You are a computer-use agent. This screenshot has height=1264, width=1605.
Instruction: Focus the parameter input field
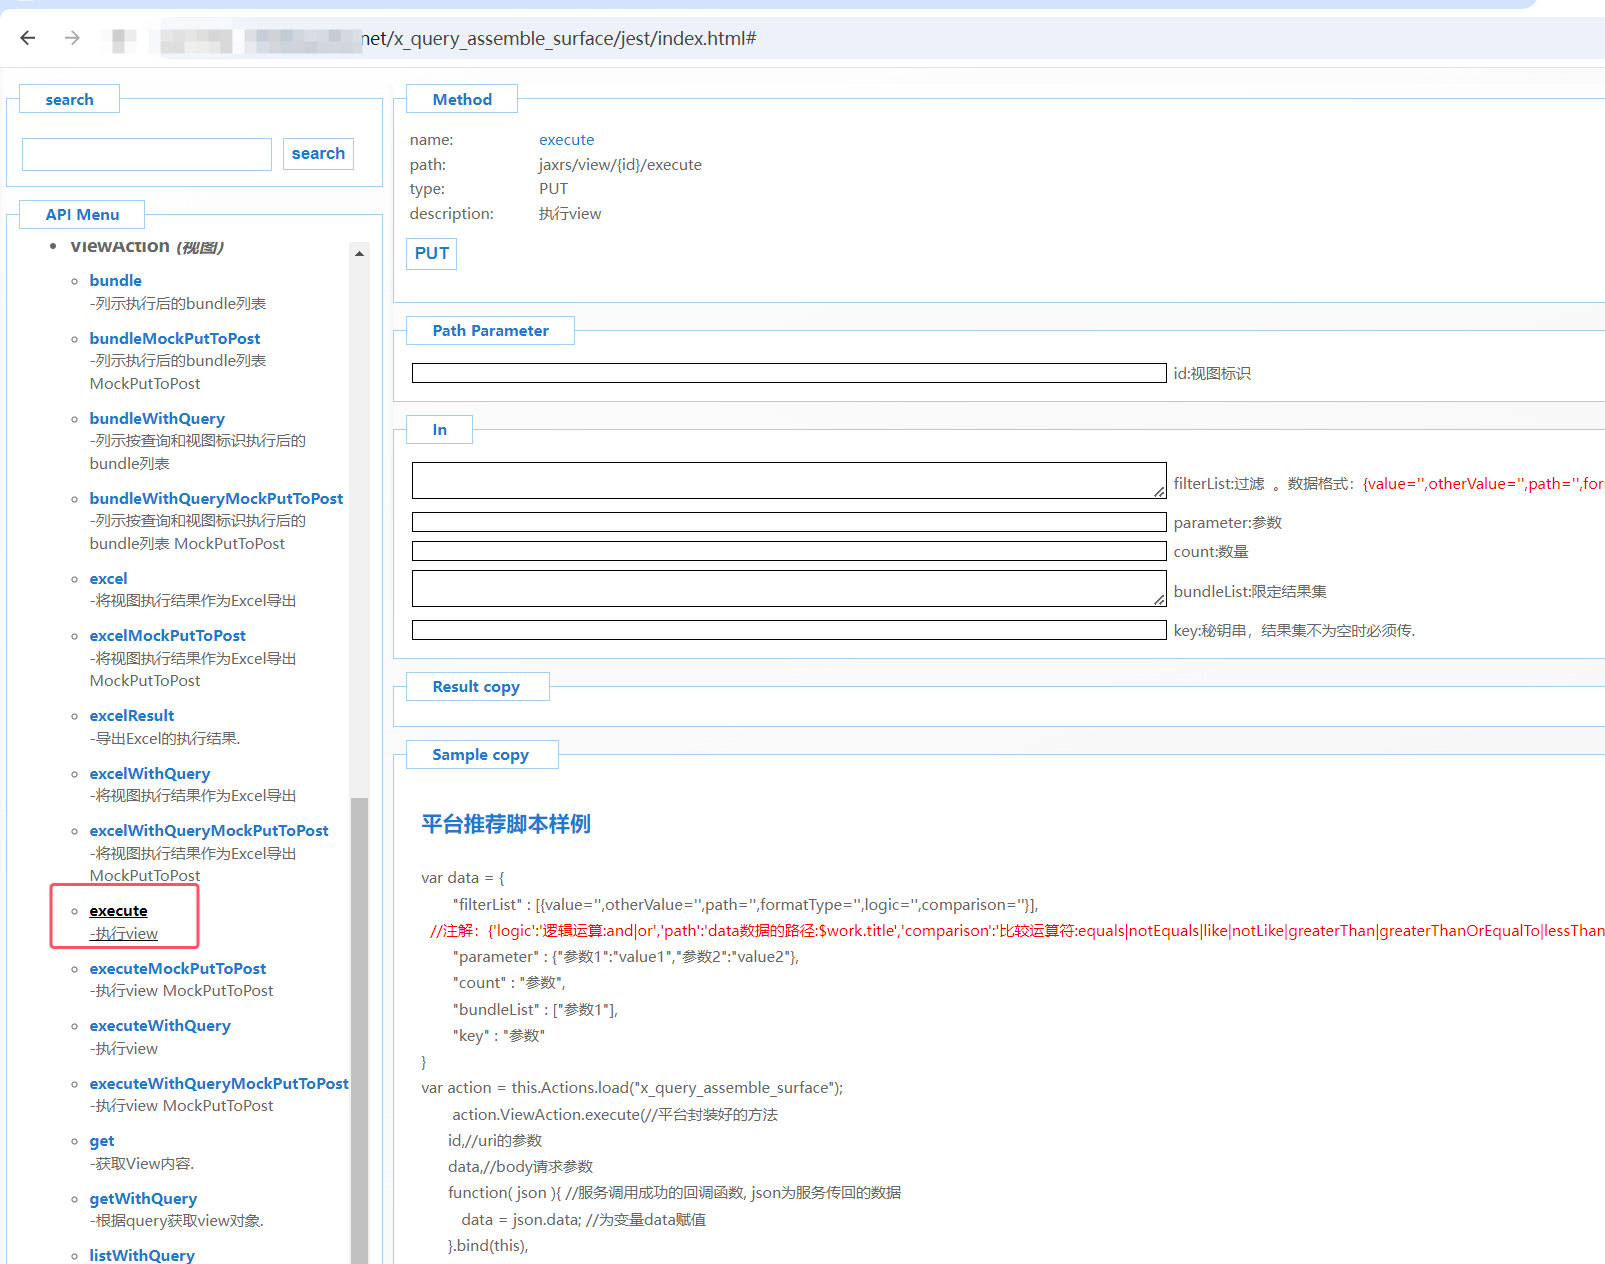[x=789, y=522]
